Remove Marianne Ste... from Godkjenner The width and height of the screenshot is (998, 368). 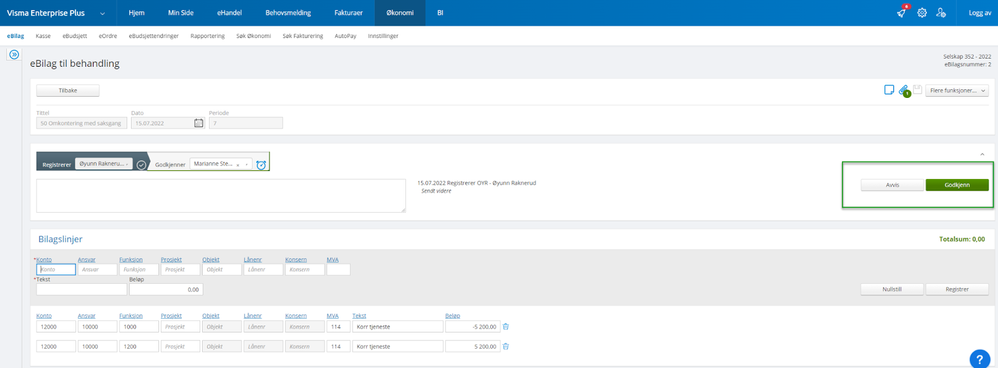tap(237, 164)
